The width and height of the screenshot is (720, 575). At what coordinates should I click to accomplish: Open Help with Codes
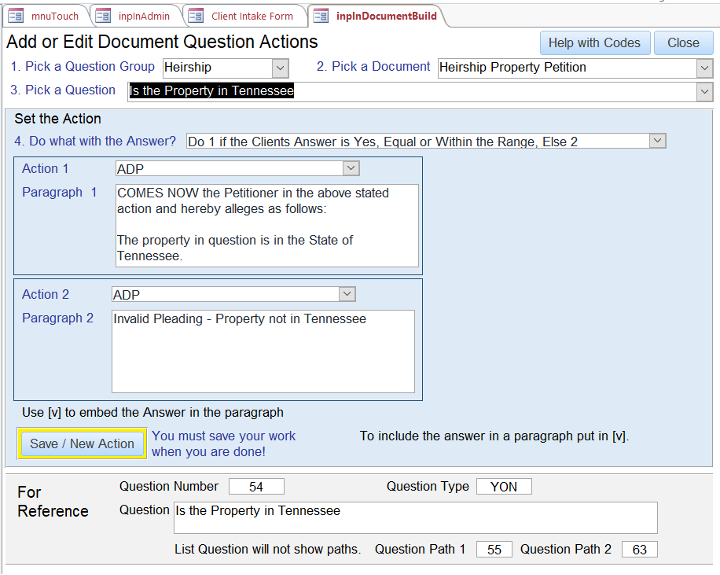point(594,43)
